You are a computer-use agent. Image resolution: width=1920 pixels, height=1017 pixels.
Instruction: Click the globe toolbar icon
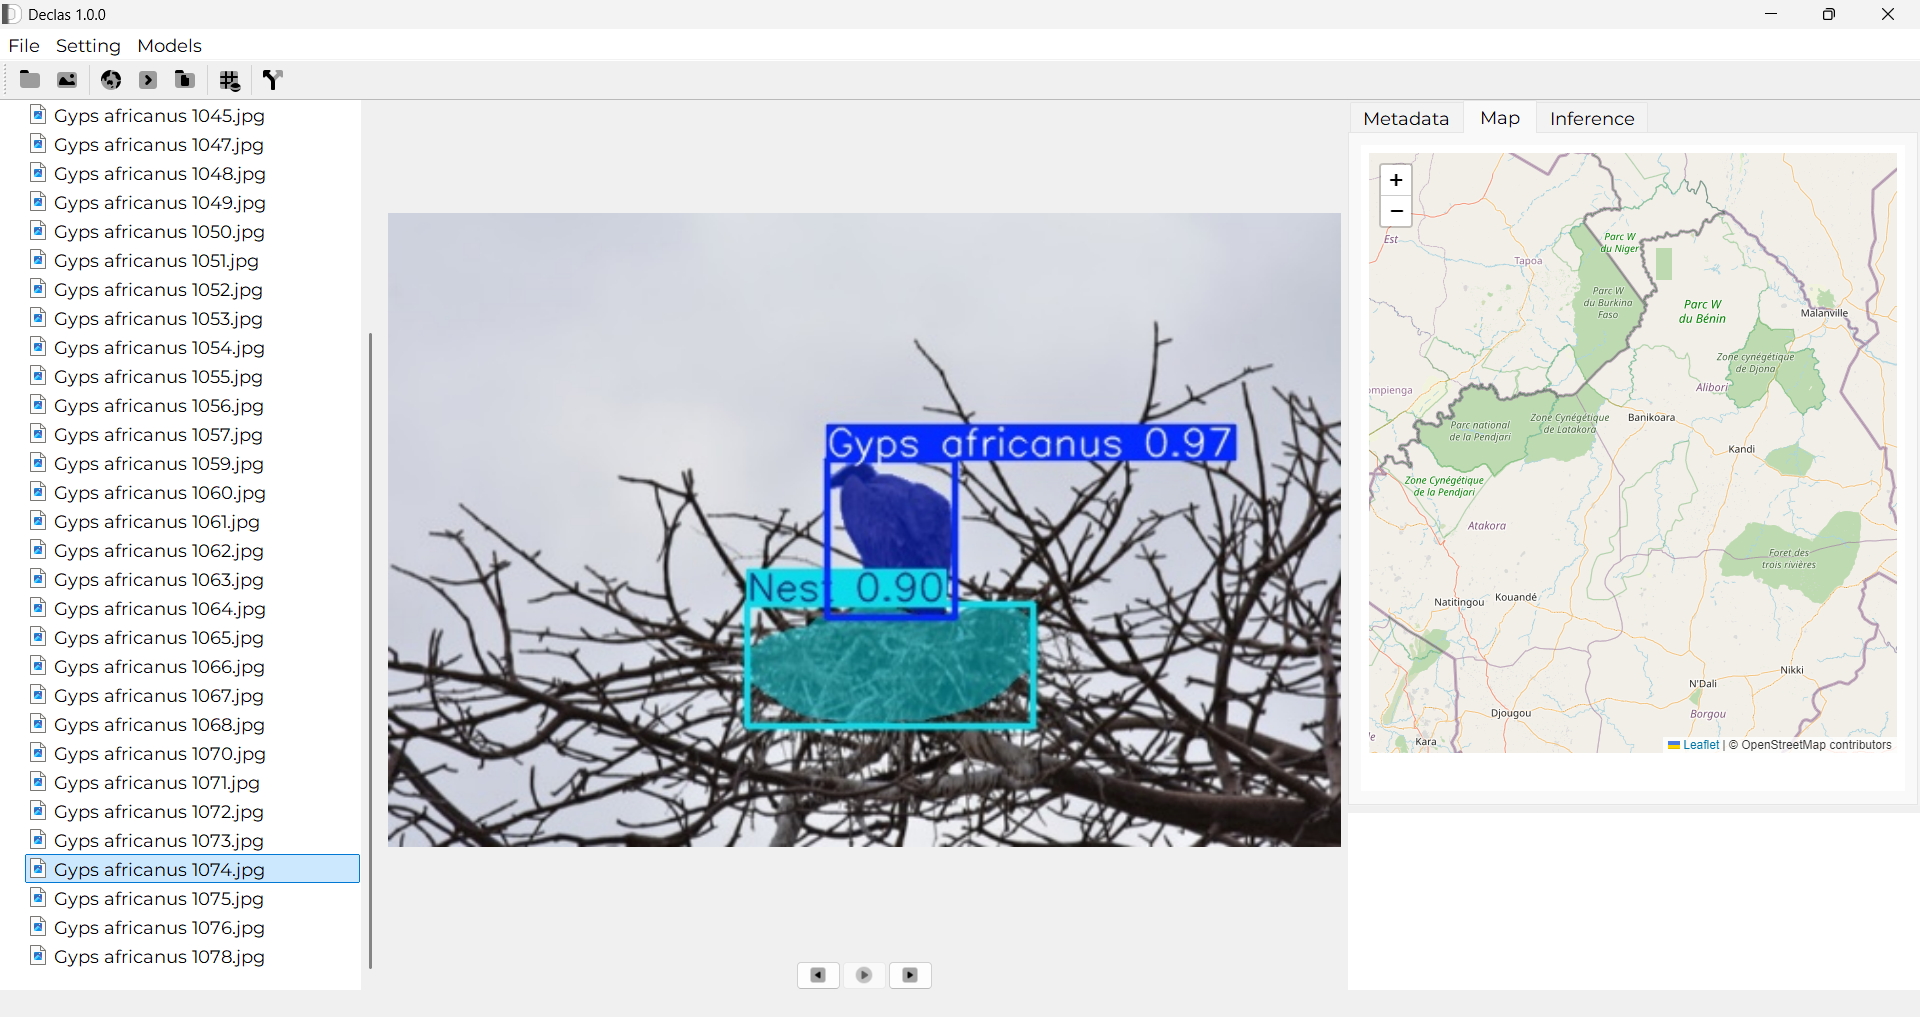pos(111,80)
